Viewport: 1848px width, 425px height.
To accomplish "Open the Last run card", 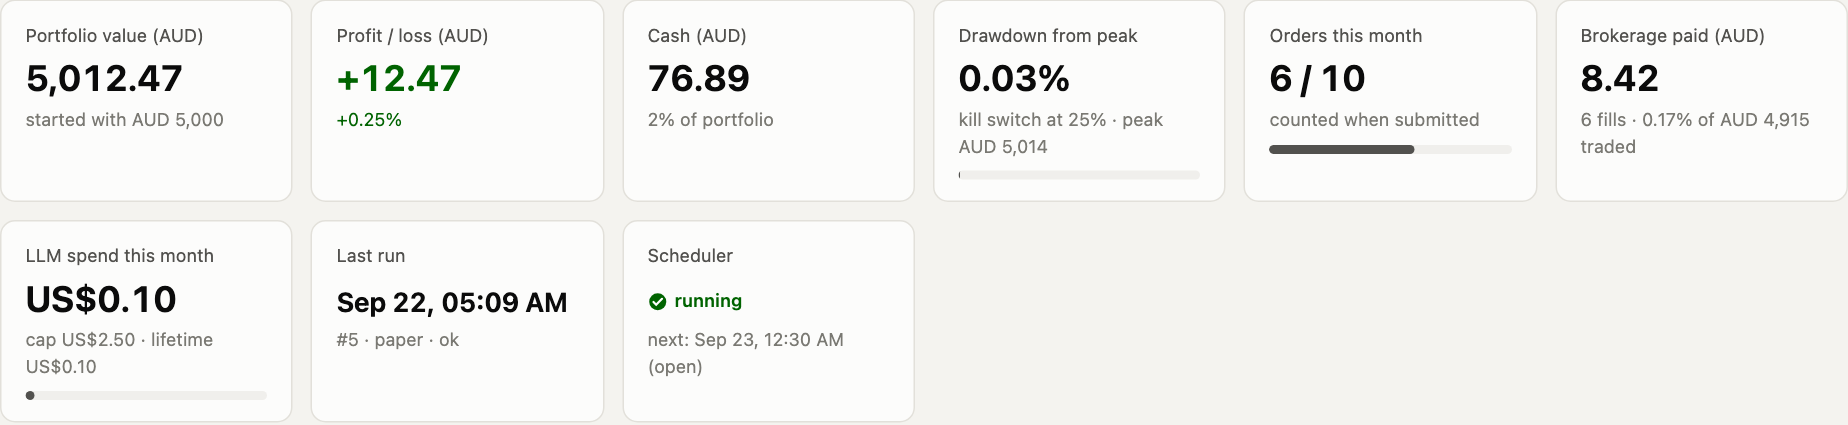I will tap(457, 321).
